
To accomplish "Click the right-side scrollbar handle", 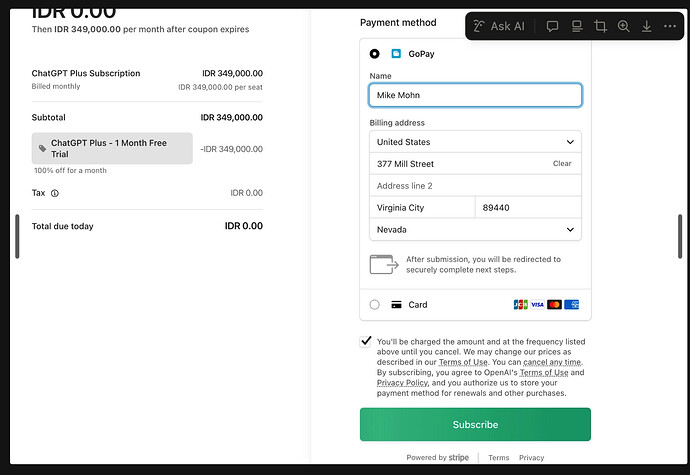I will [x=680, y=236].
